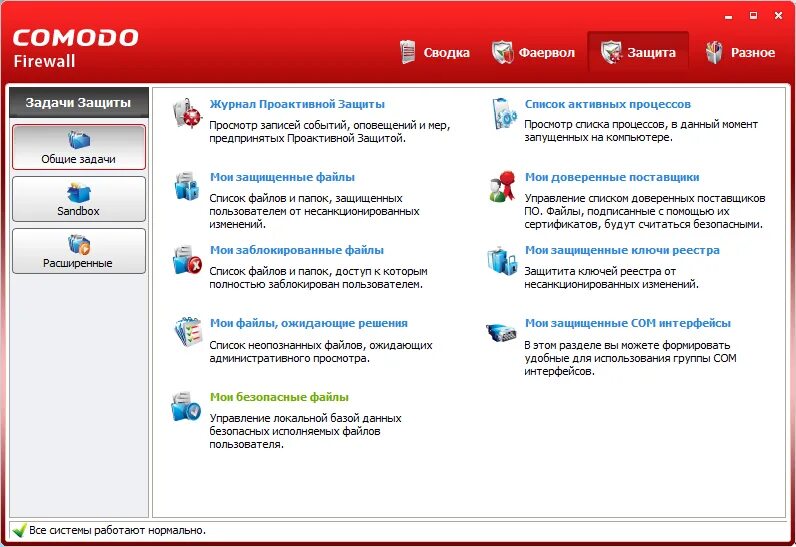
Task: Open Журнал Проактивной Защиты link
Action: [x=297, y=104]
